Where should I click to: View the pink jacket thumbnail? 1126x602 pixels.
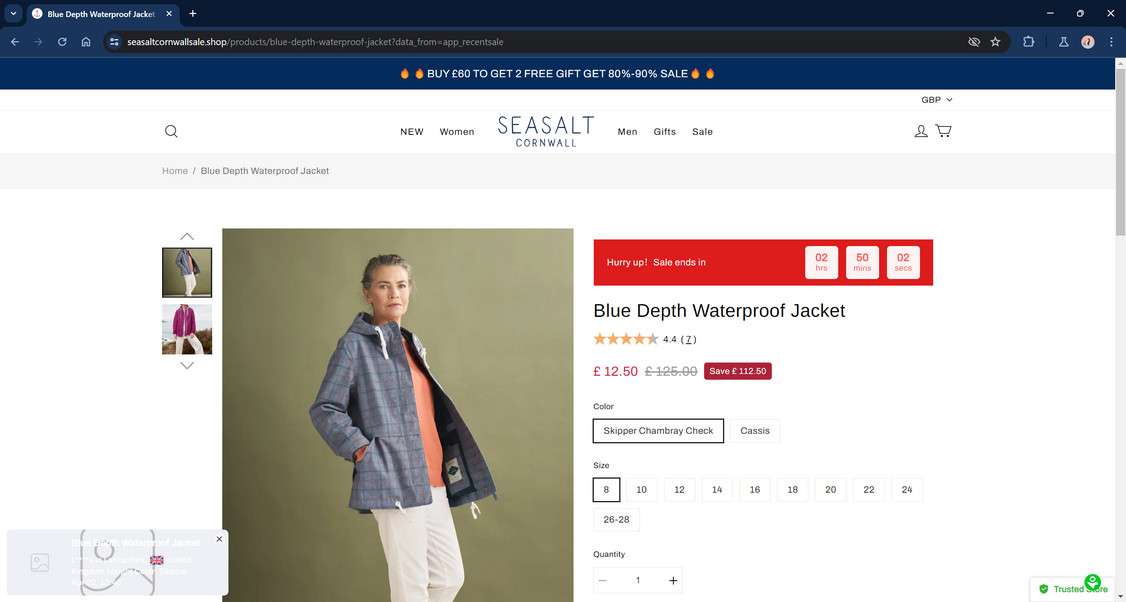pyautogui.click(x=187, y=329)
